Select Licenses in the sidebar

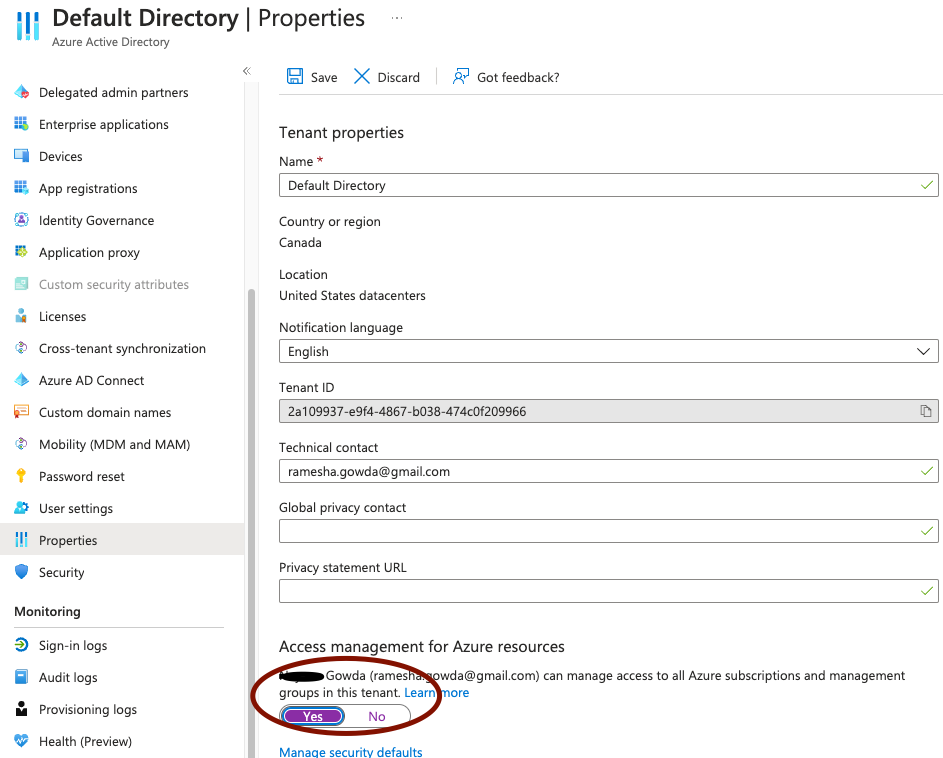click(63, 316)
